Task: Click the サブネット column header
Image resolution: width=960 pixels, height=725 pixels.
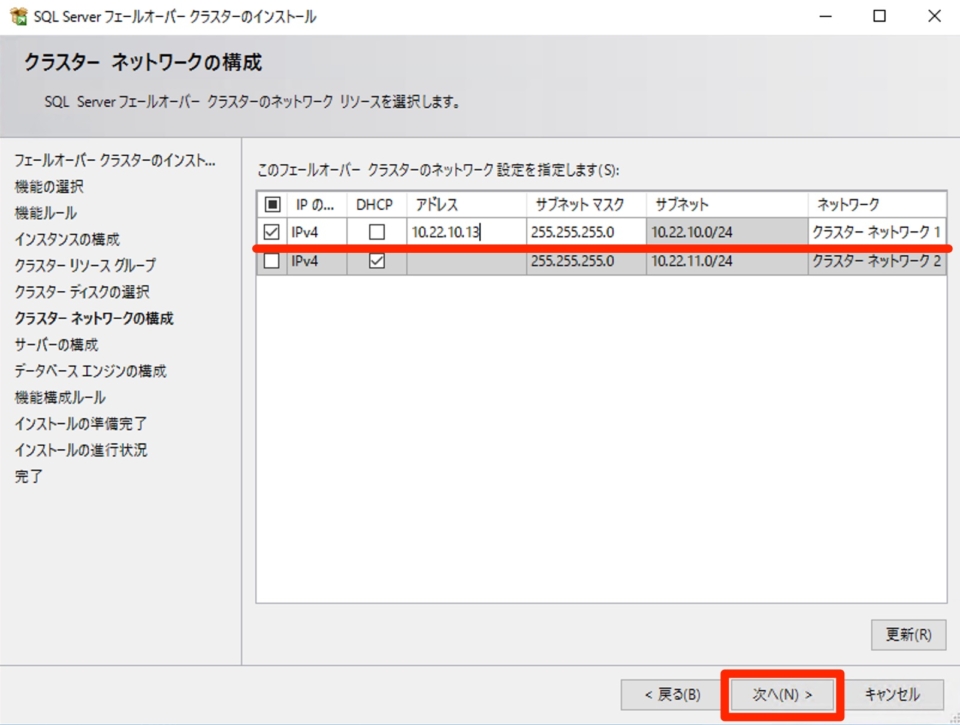Action: coord(727,204)
